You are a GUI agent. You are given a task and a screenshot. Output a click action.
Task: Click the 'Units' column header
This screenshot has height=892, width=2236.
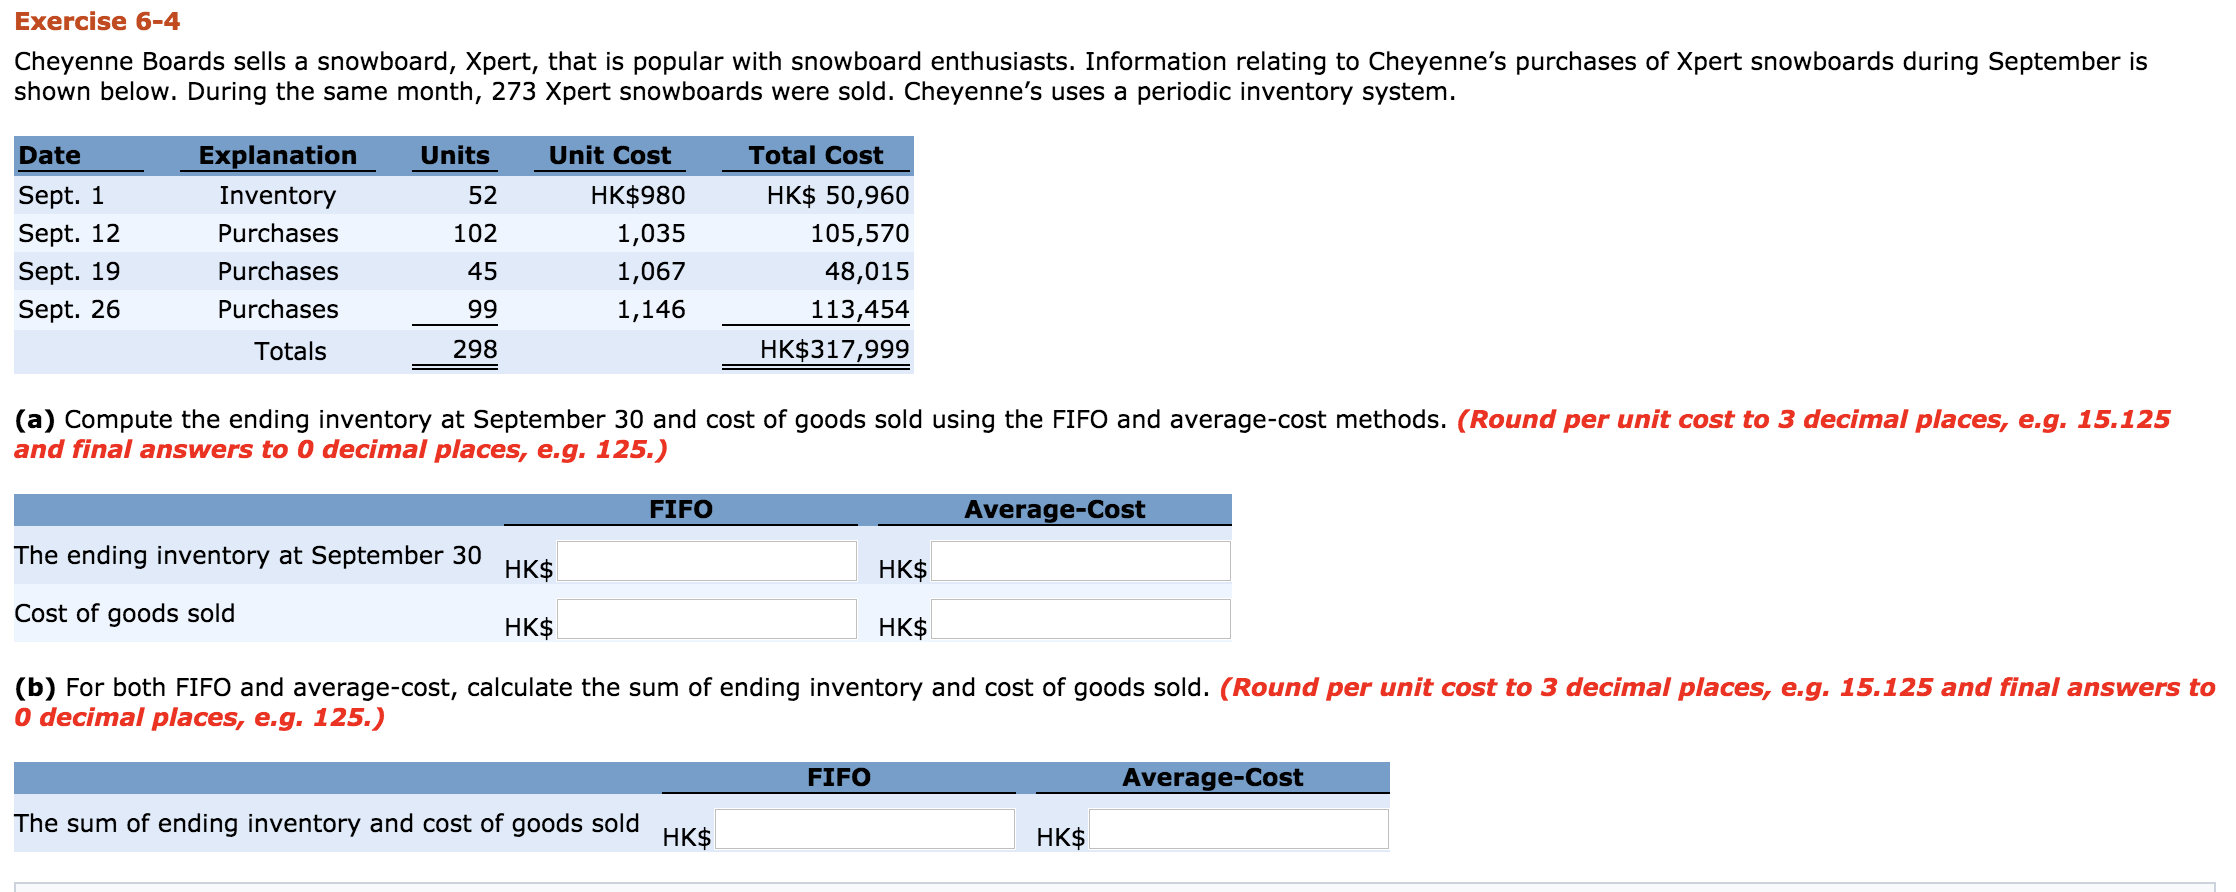tap(455, 155)
